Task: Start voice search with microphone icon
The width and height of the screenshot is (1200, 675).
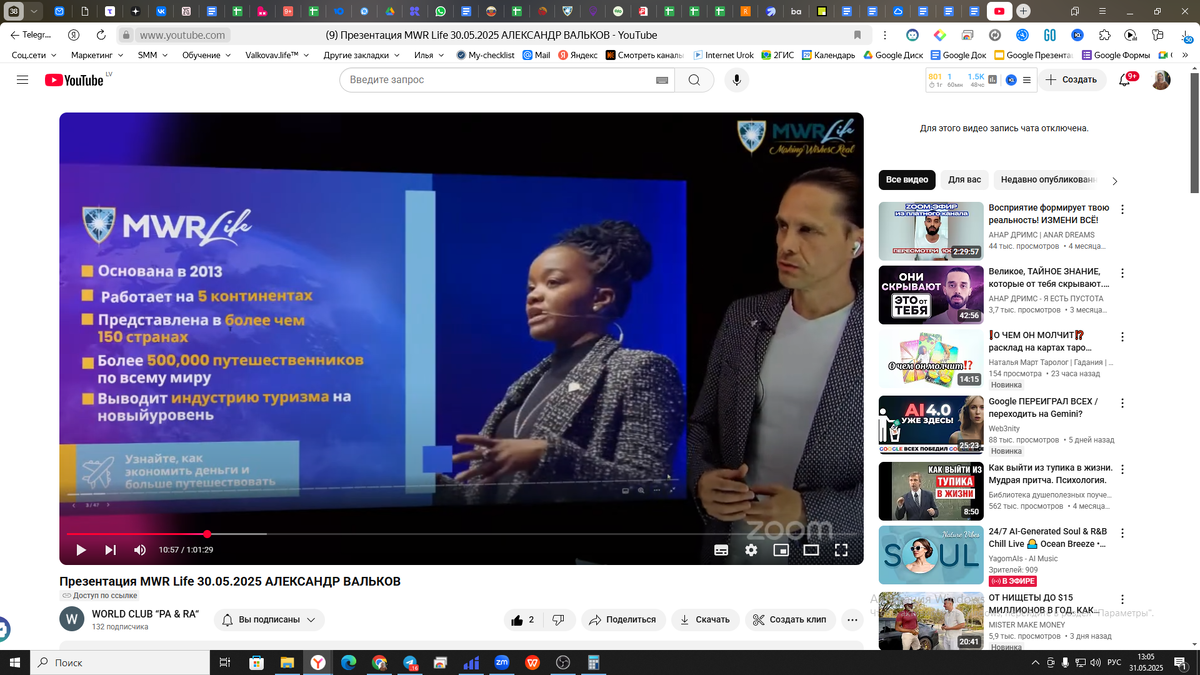Action: click(x=737, y=80)
